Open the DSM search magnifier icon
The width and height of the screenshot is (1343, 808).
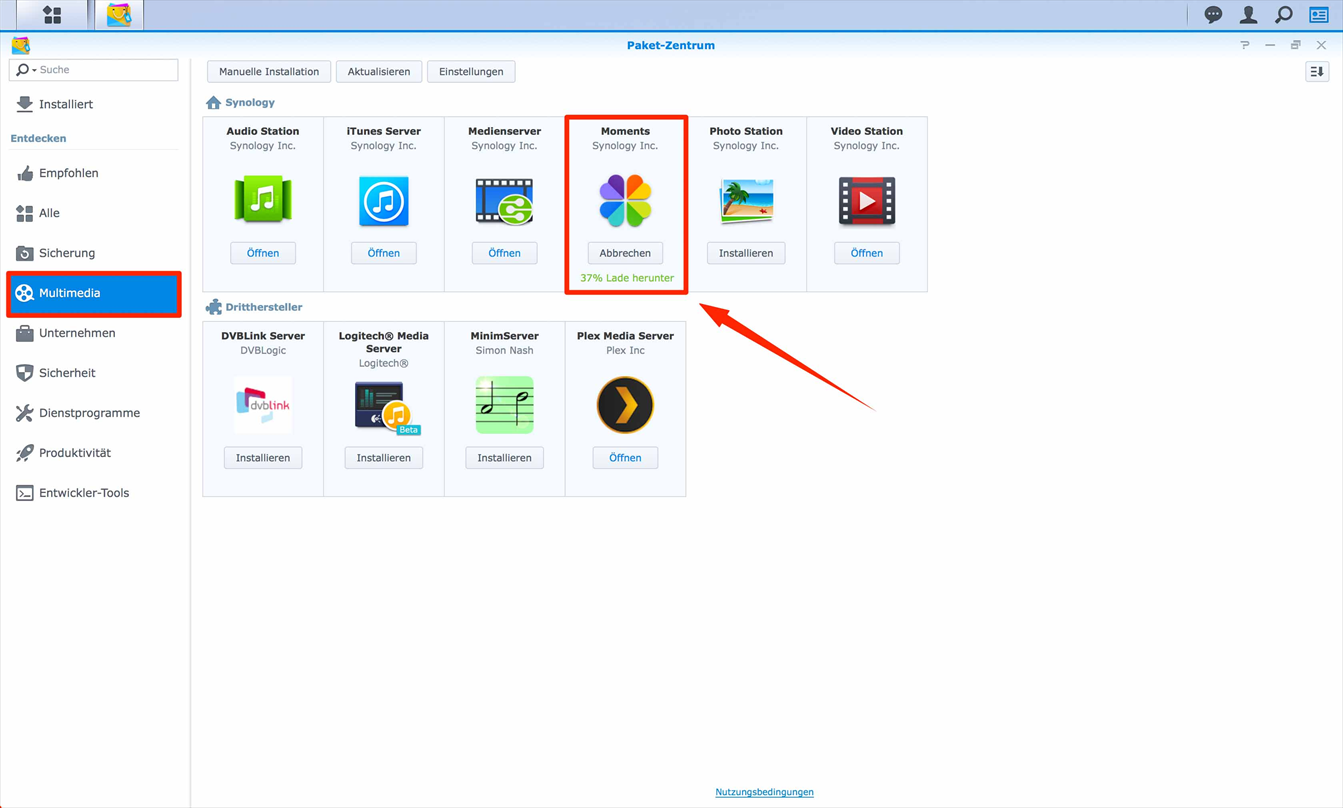[1284, 15]
